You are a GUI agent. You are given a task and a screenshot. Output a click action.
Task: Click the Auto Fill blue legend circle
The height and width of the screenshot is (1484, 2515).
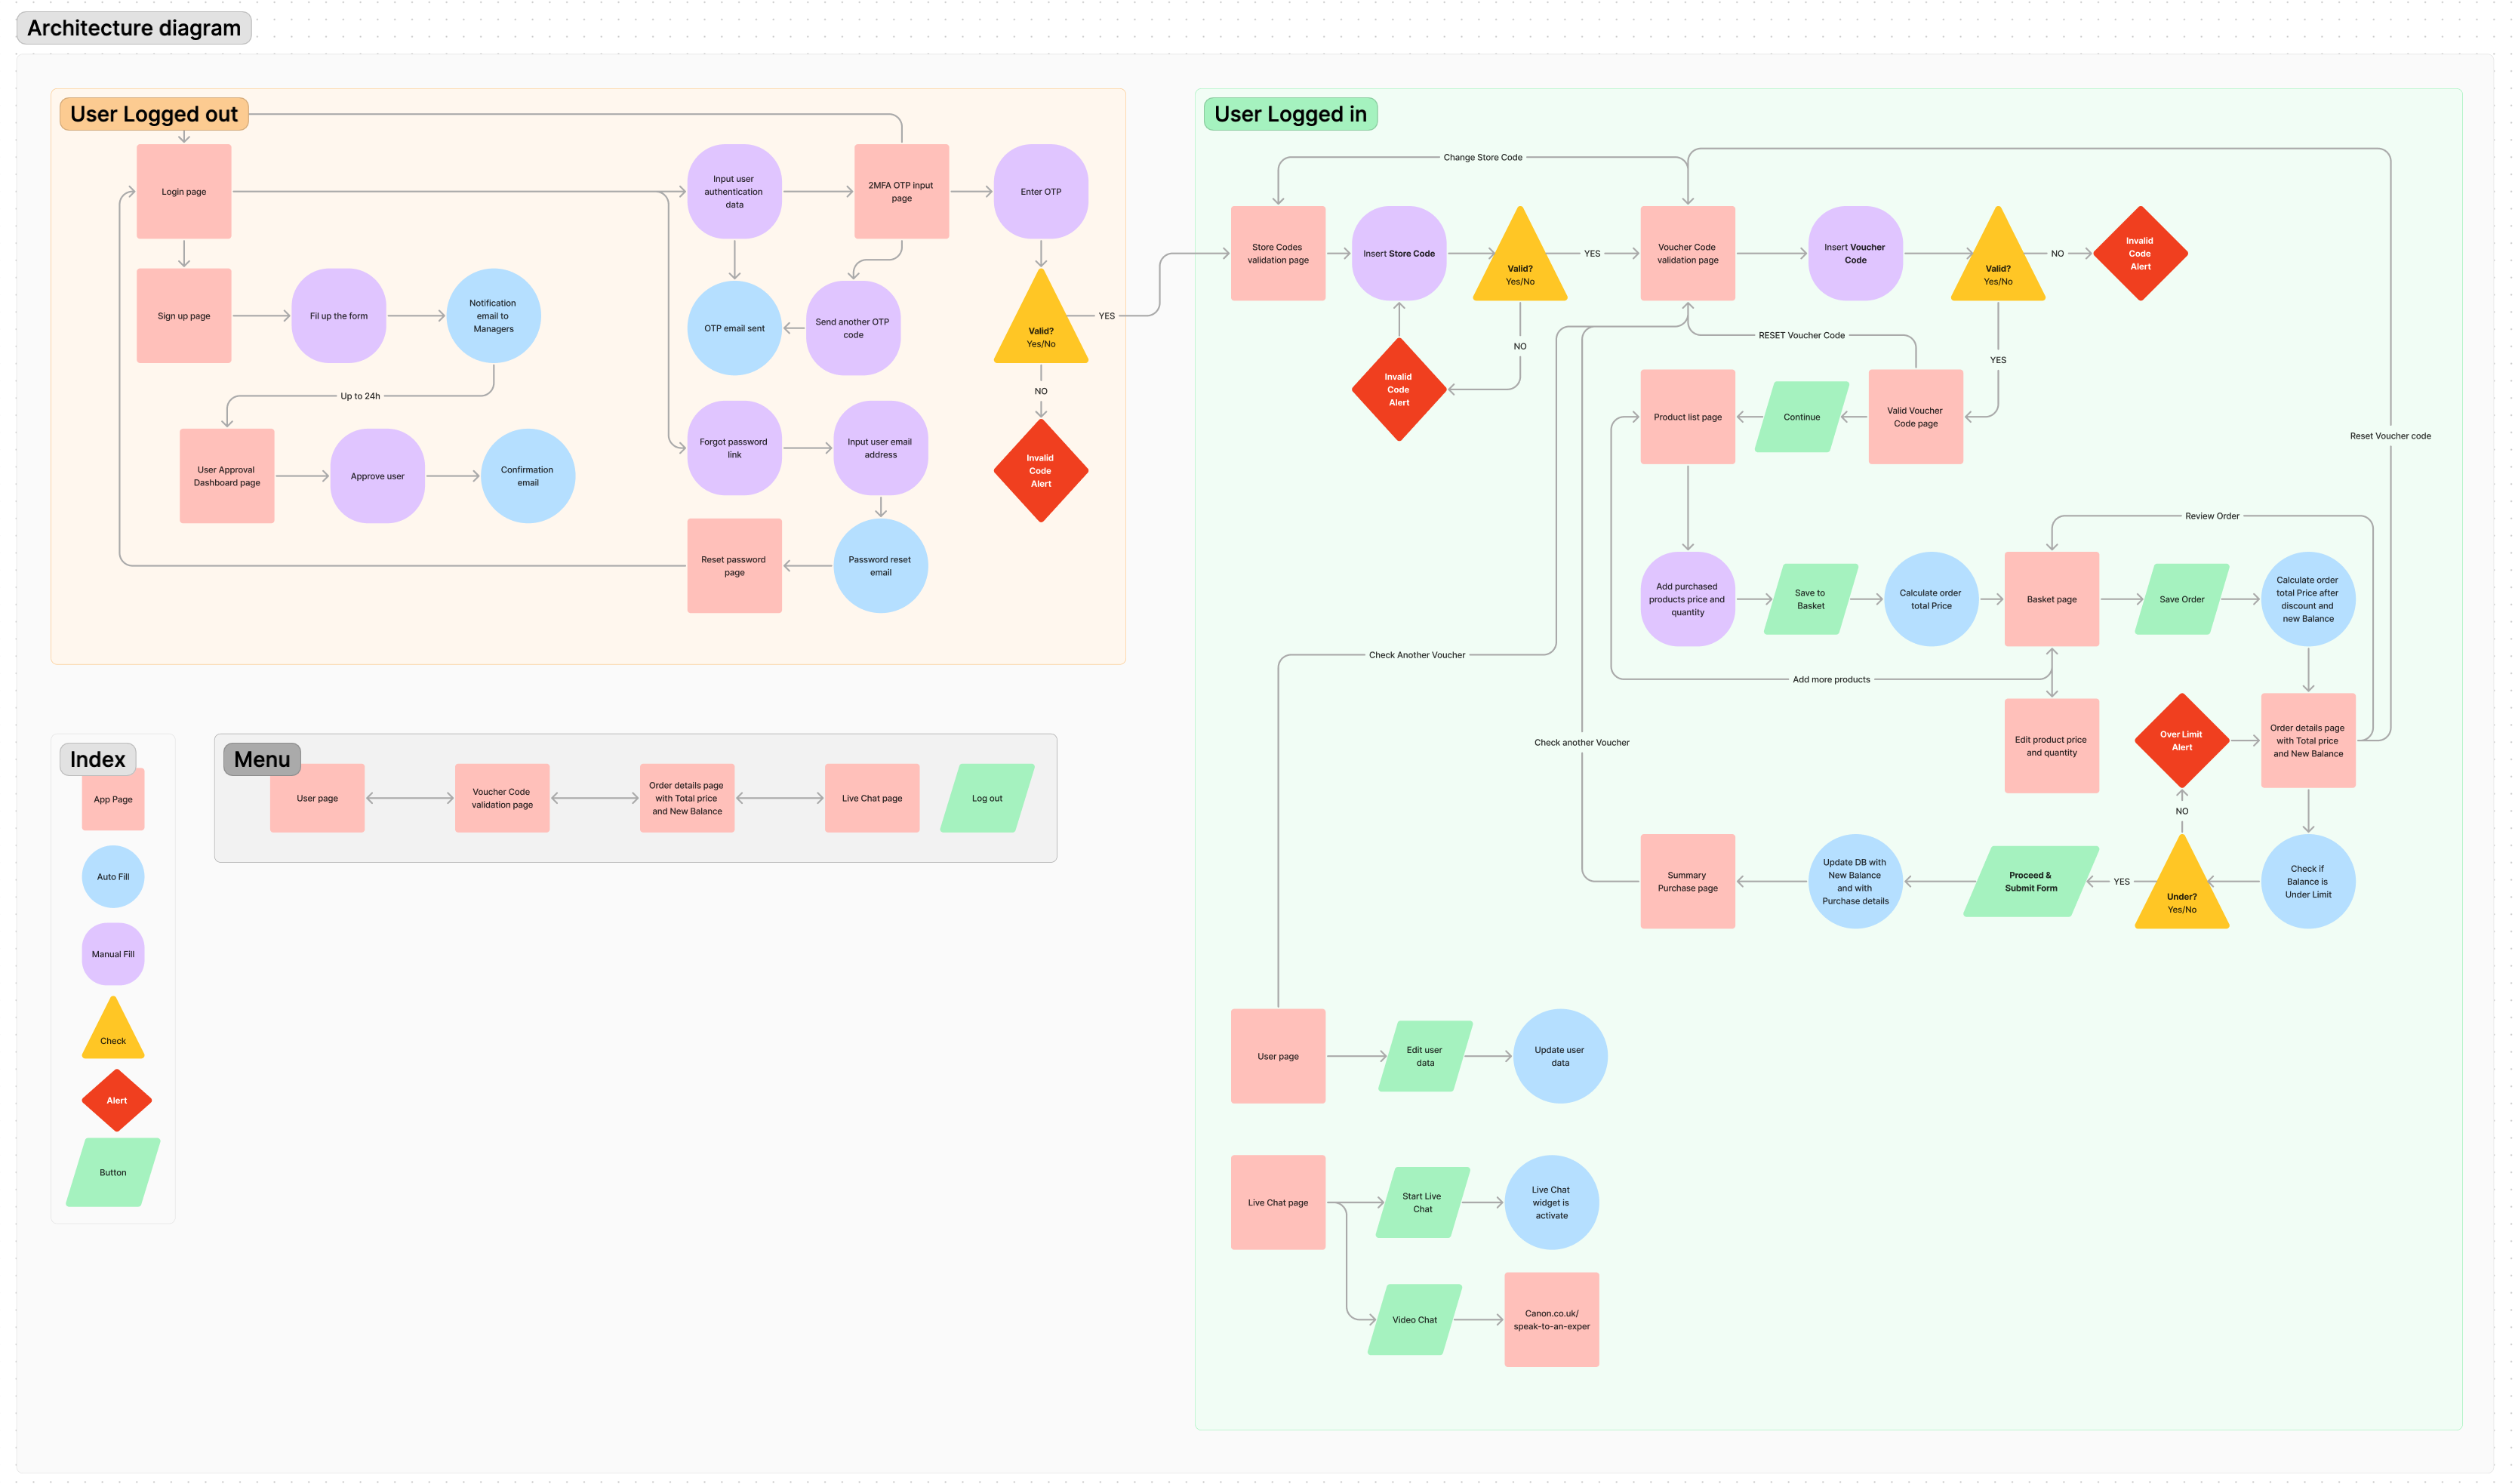(x=113, y=876)
